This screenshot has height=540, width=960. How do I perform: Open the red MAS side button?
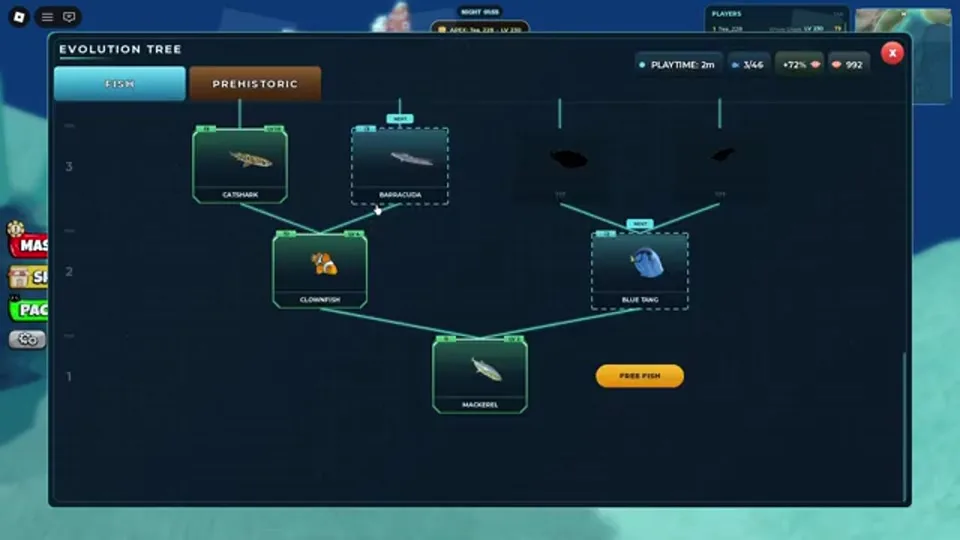coord(28,245)
